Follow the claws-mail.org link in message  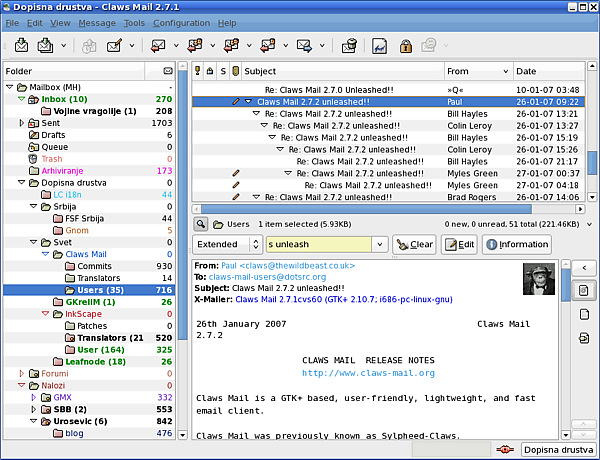pos(369,373)
